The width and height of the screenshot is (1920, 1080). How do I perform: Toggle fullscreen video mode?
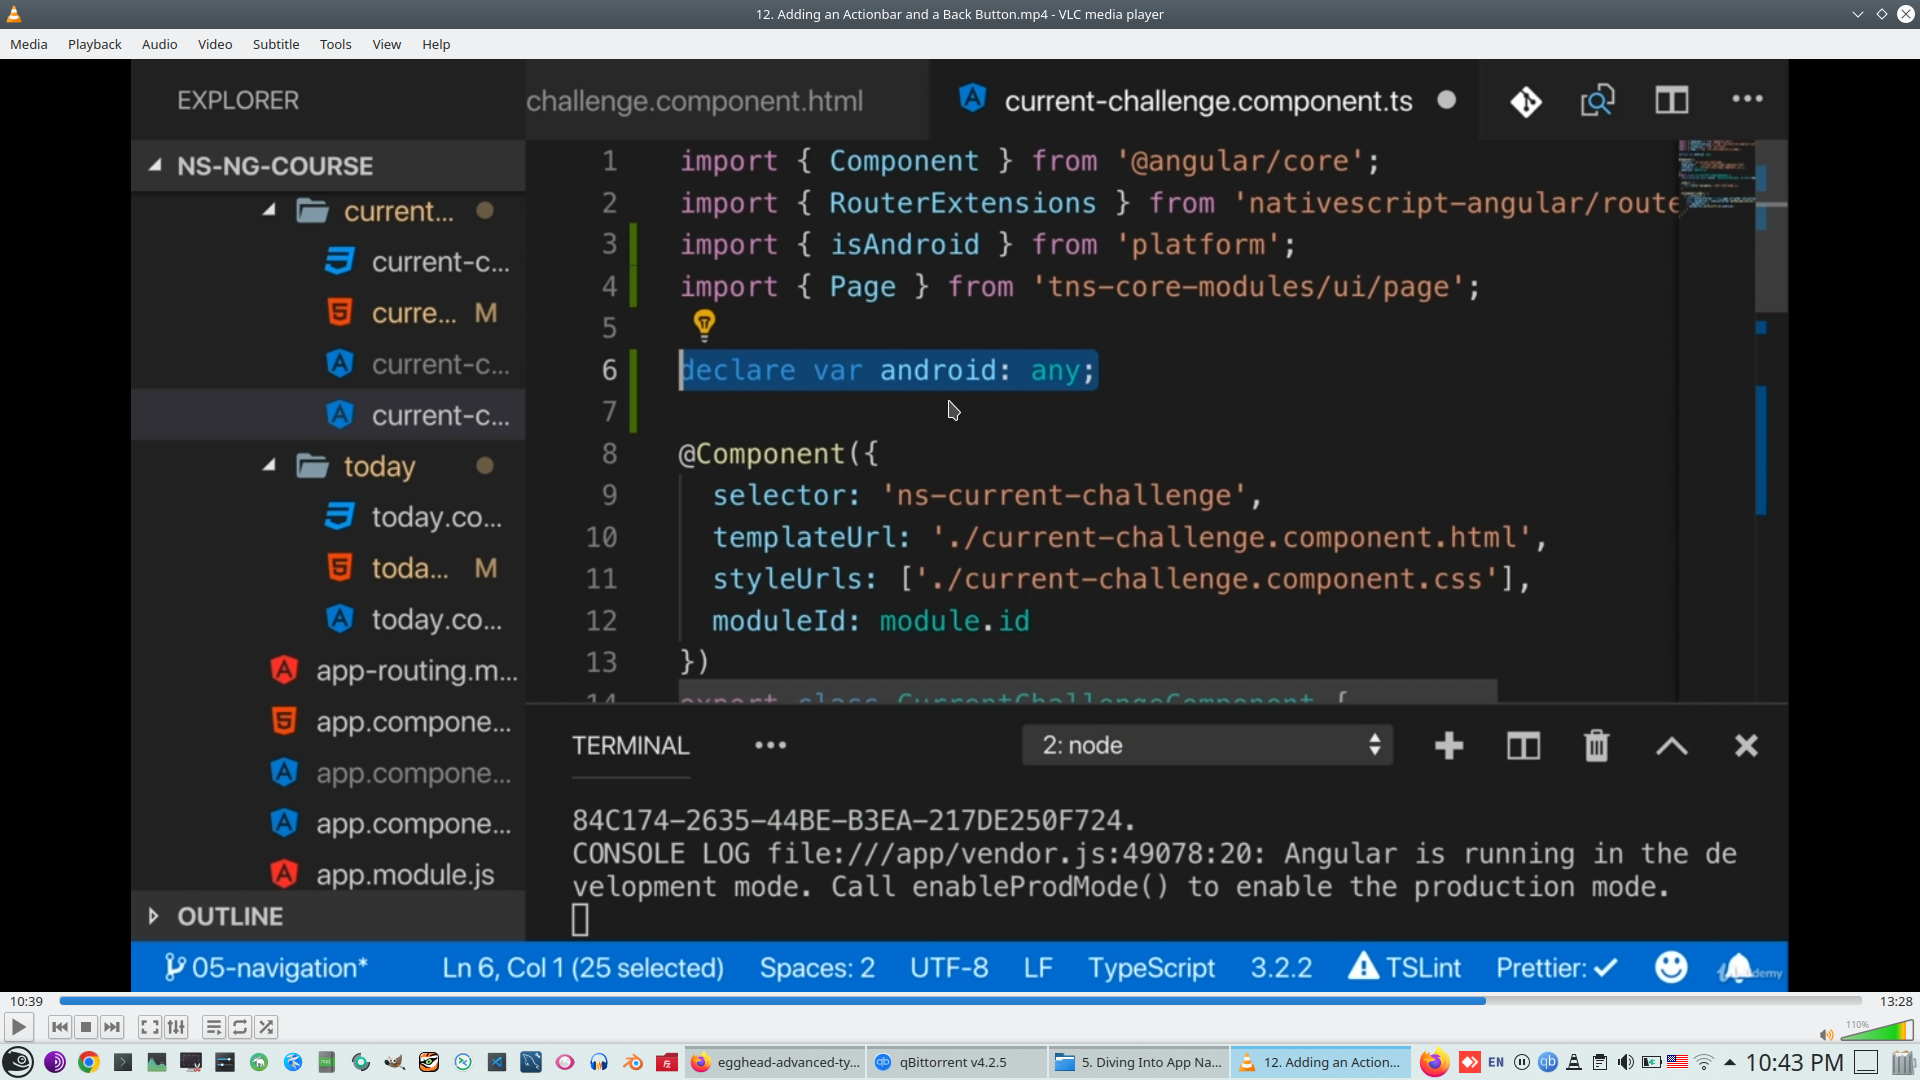point(149,1027)
